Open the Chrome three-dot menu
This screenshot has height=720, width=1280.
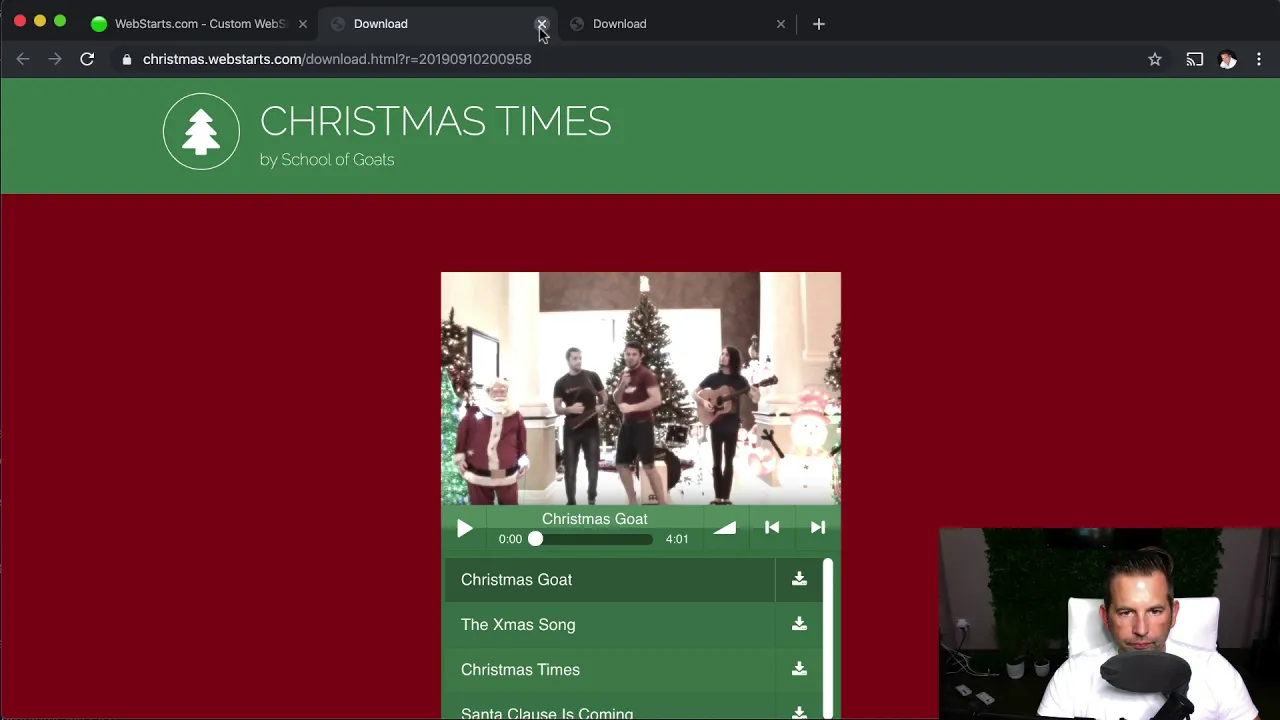pyautogui.click(x=1259, y=59)
